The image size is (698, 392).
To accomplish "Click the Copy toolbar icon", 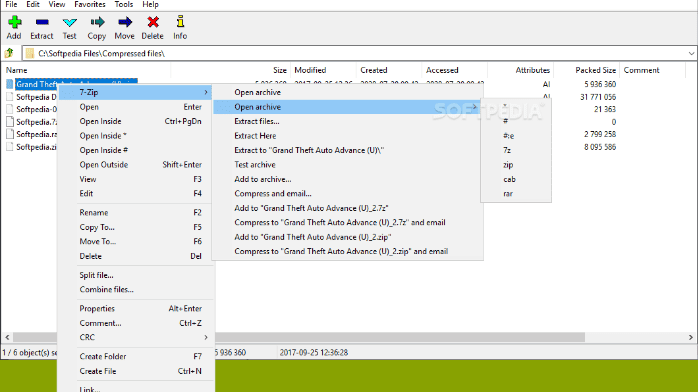I will pos(97,22).
